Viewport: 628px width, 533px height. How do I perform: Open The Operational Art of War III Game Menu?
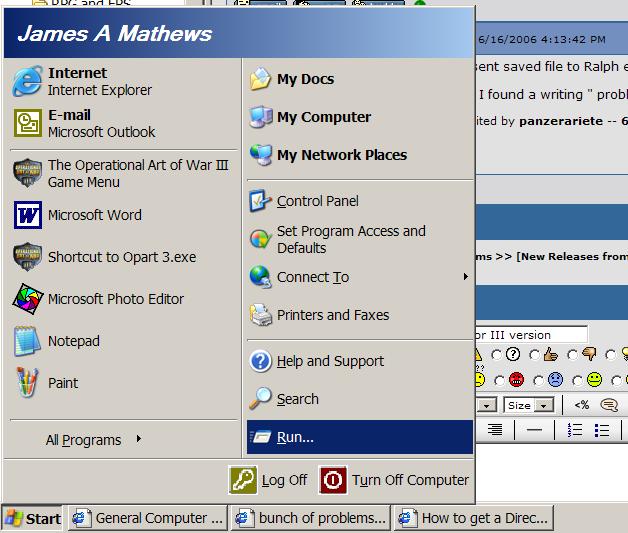(x=124, y=173)
